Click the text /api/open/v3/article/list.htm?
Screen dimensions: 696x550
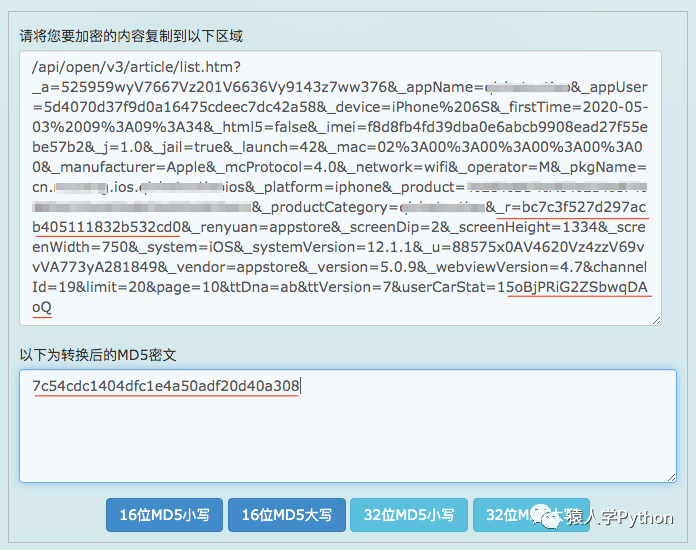pos(136,67)
